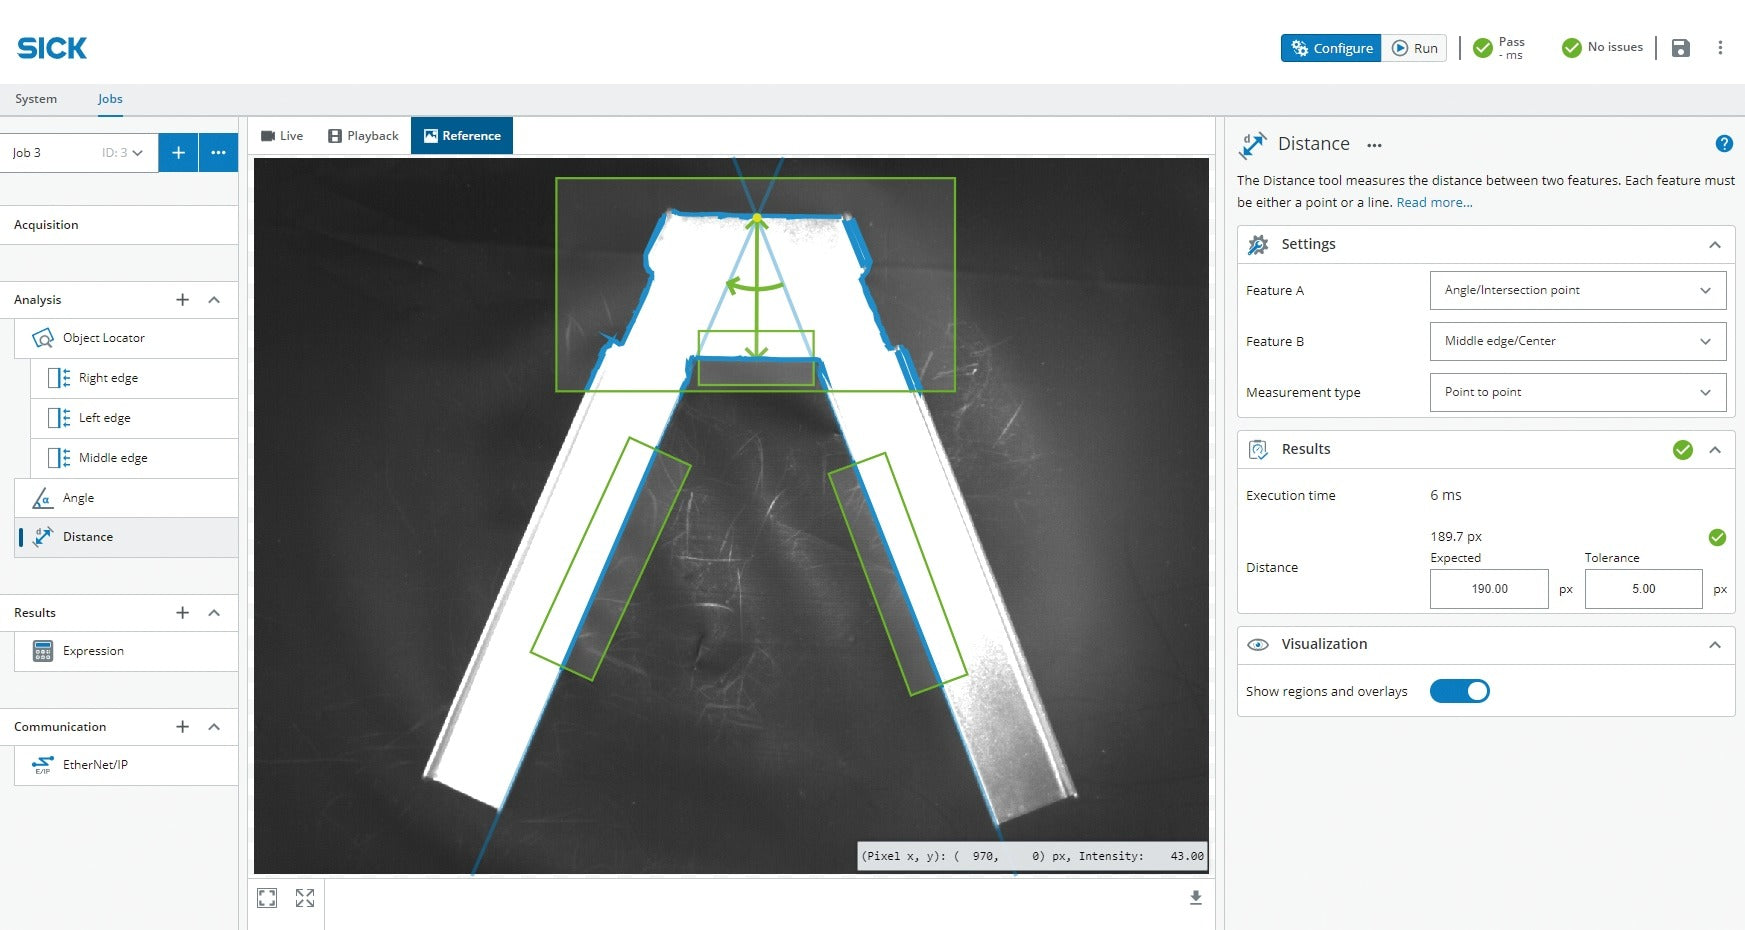Switch to the Live view tab
Screen dimensions: 1745x930
[282, 136]
